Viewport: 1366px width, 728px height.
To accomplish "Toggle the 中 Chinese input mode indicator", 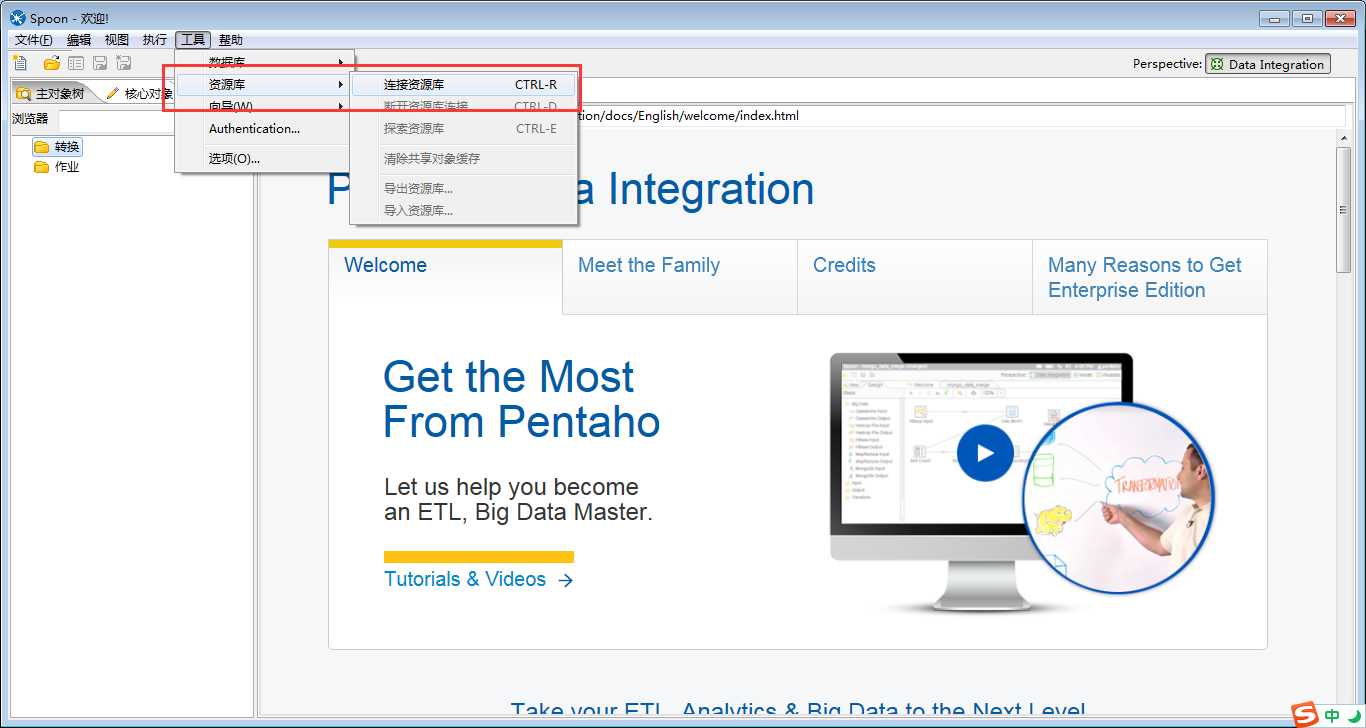I will (x=1332, y=716).
